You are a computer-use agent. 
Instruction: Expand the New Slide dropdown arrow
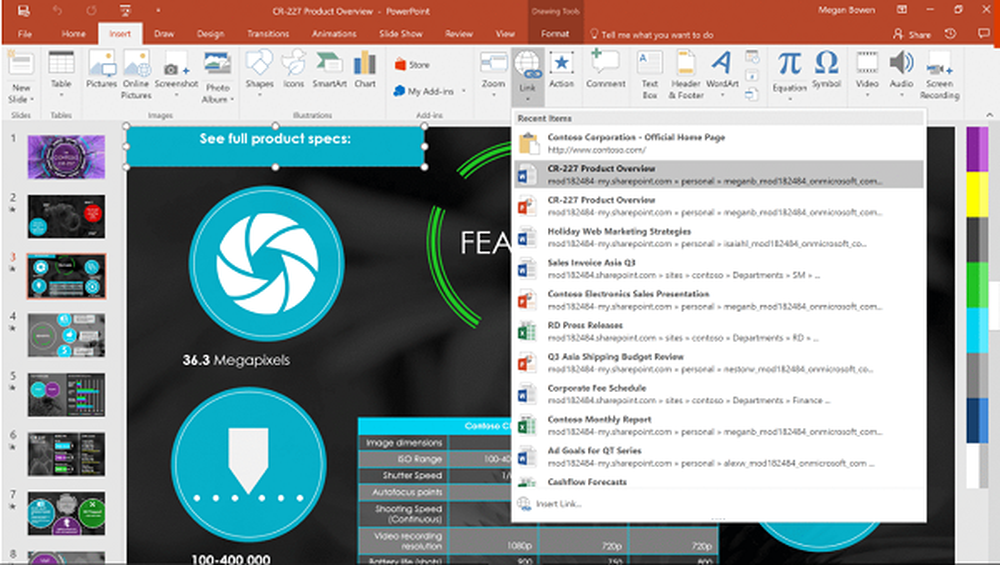tap(31, 100)
